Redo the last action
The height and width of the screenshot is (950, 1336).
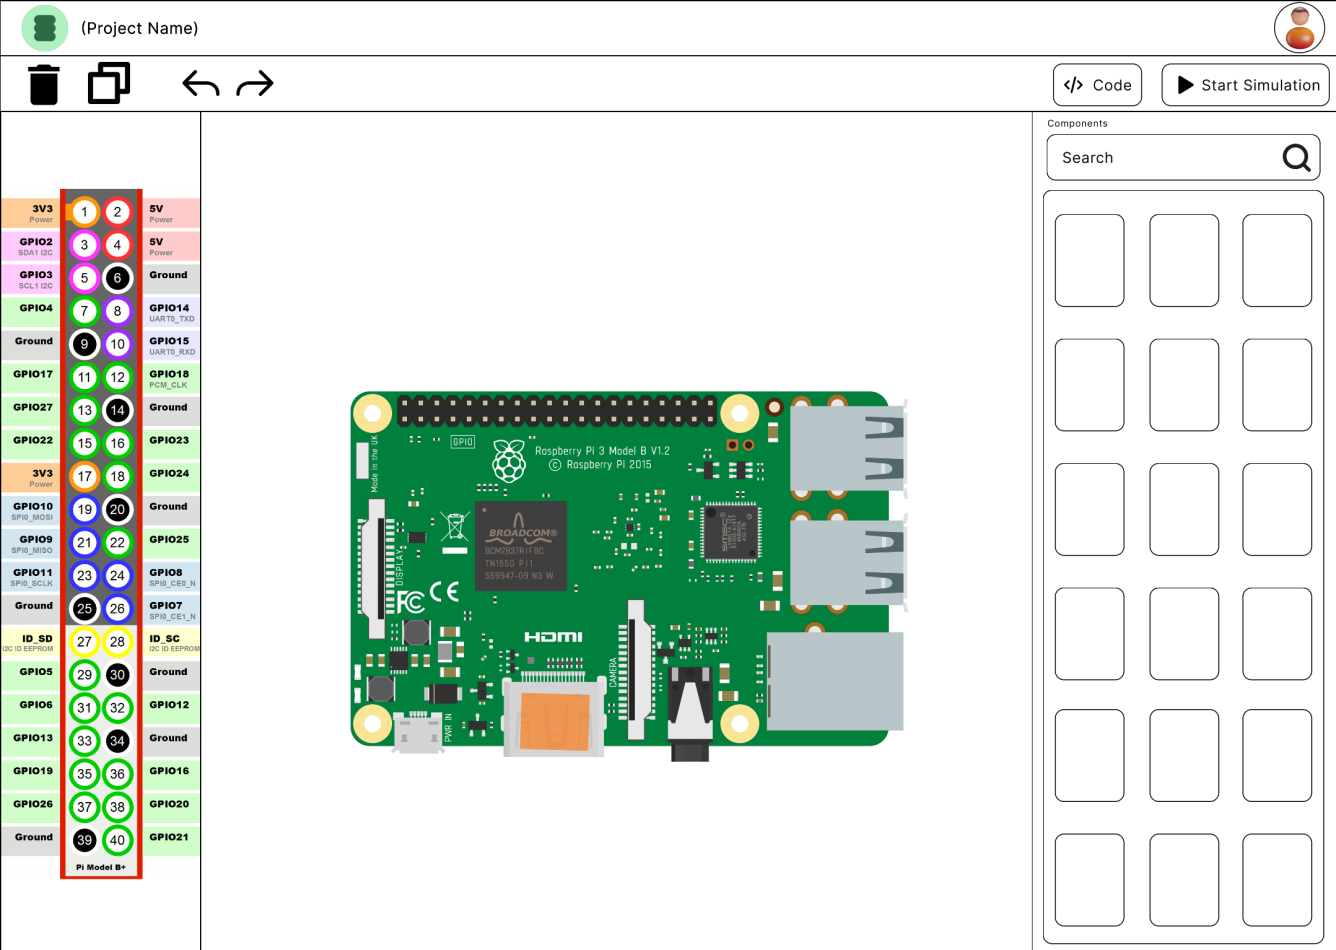[x=255, y=84]
